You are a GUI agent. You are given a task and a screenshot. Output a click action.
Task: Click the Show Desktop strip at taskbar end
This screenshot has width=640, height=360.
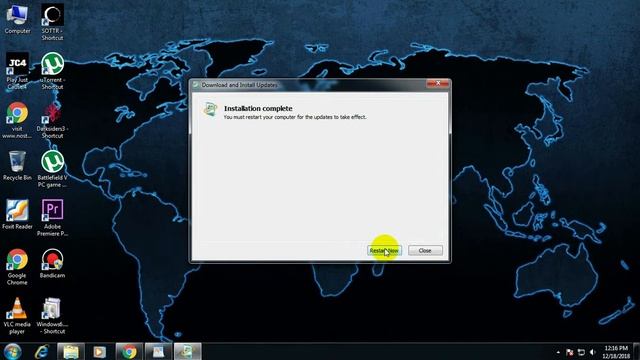pos(636,351)
